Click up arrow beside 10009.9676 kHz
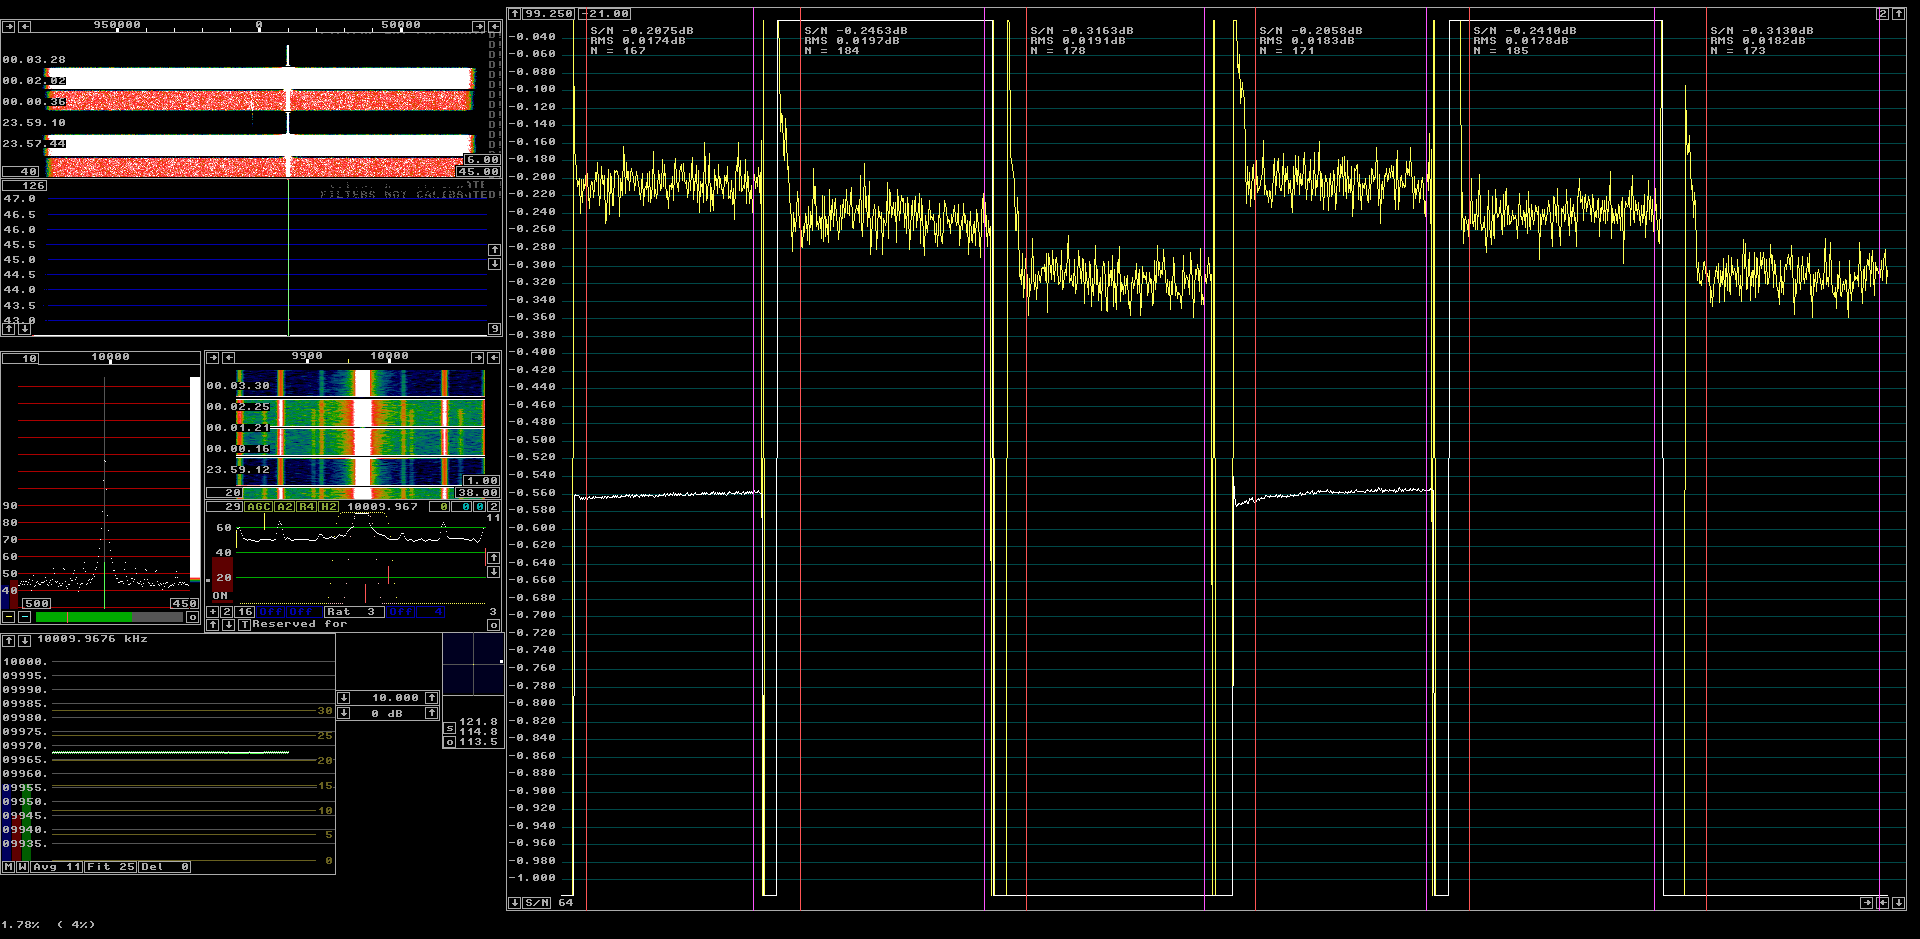1920x939 pixels. coord(8,640)
